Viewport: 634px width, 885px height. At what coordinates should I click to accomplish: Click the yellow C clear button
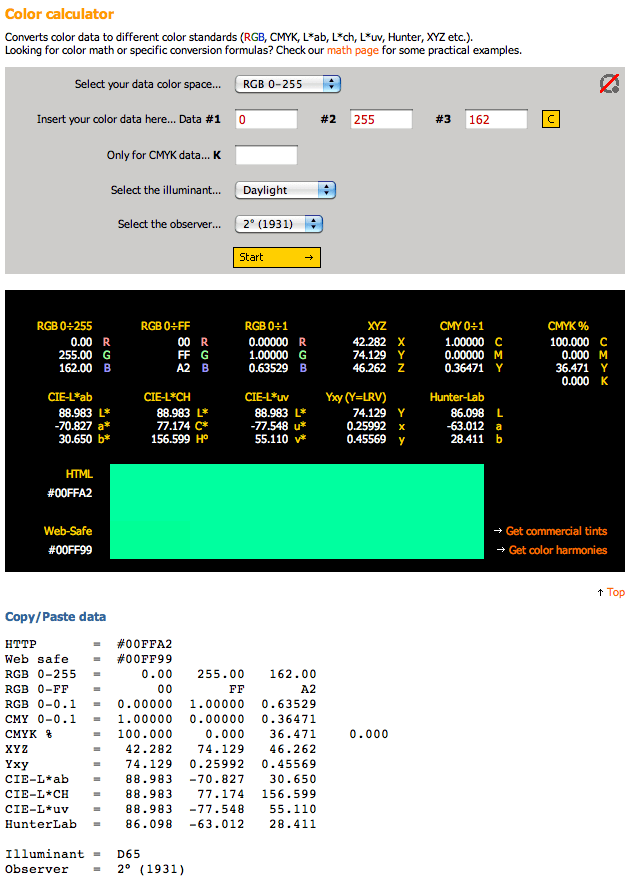coord(550,119)
